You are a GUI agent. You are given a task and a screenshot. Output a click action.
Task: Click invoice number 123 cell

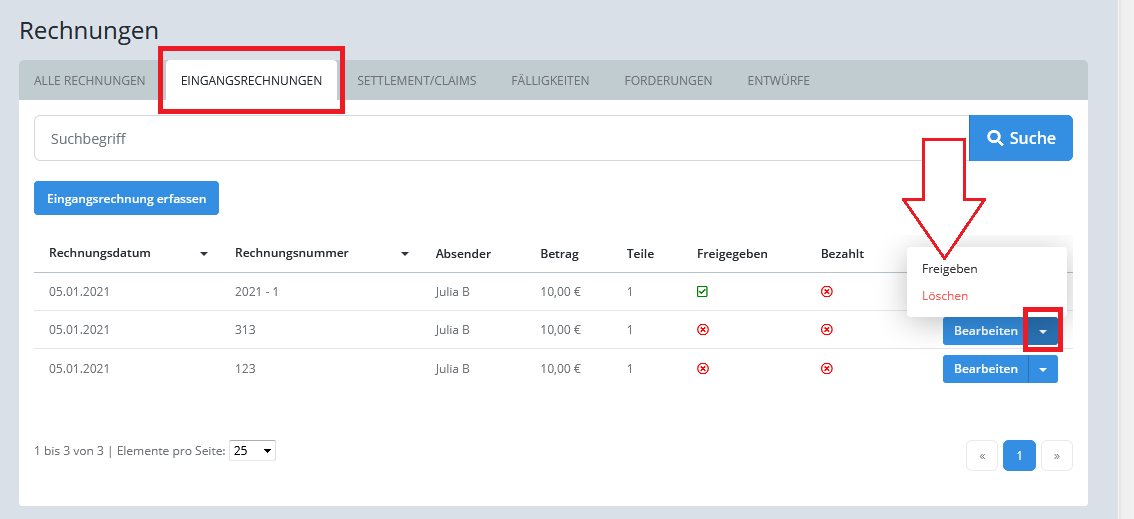tap(244, 368)
